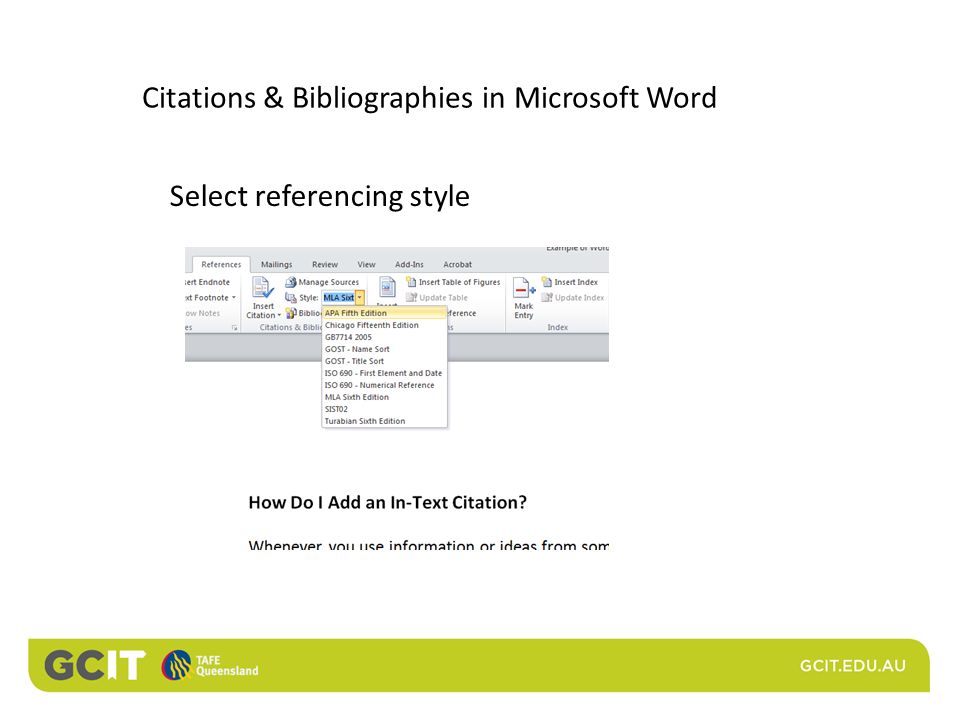The width and height of the screenshot is (960, 720).
Task: Select GOST - Name Sort style
Action: pos(384,349)
